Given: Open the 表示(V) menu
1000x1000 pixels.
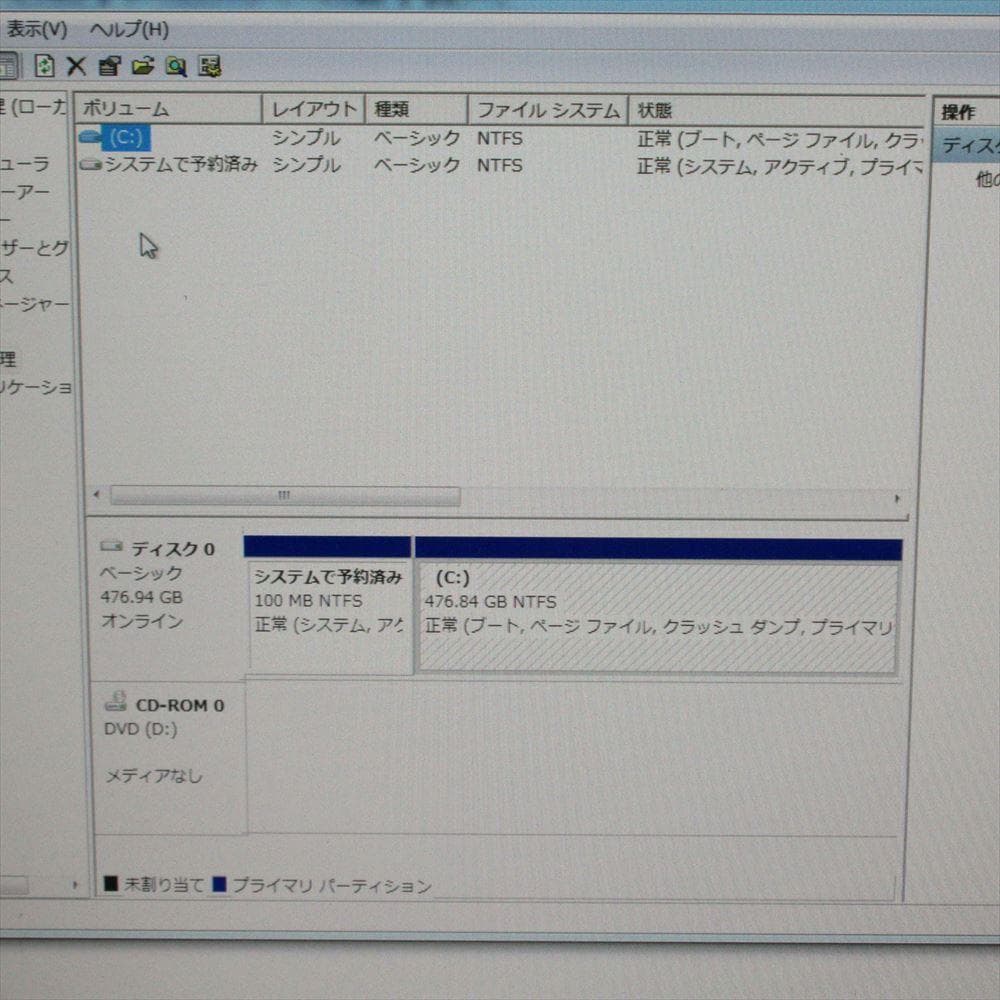Looking at the screenshot, I should tap(33, 31).
